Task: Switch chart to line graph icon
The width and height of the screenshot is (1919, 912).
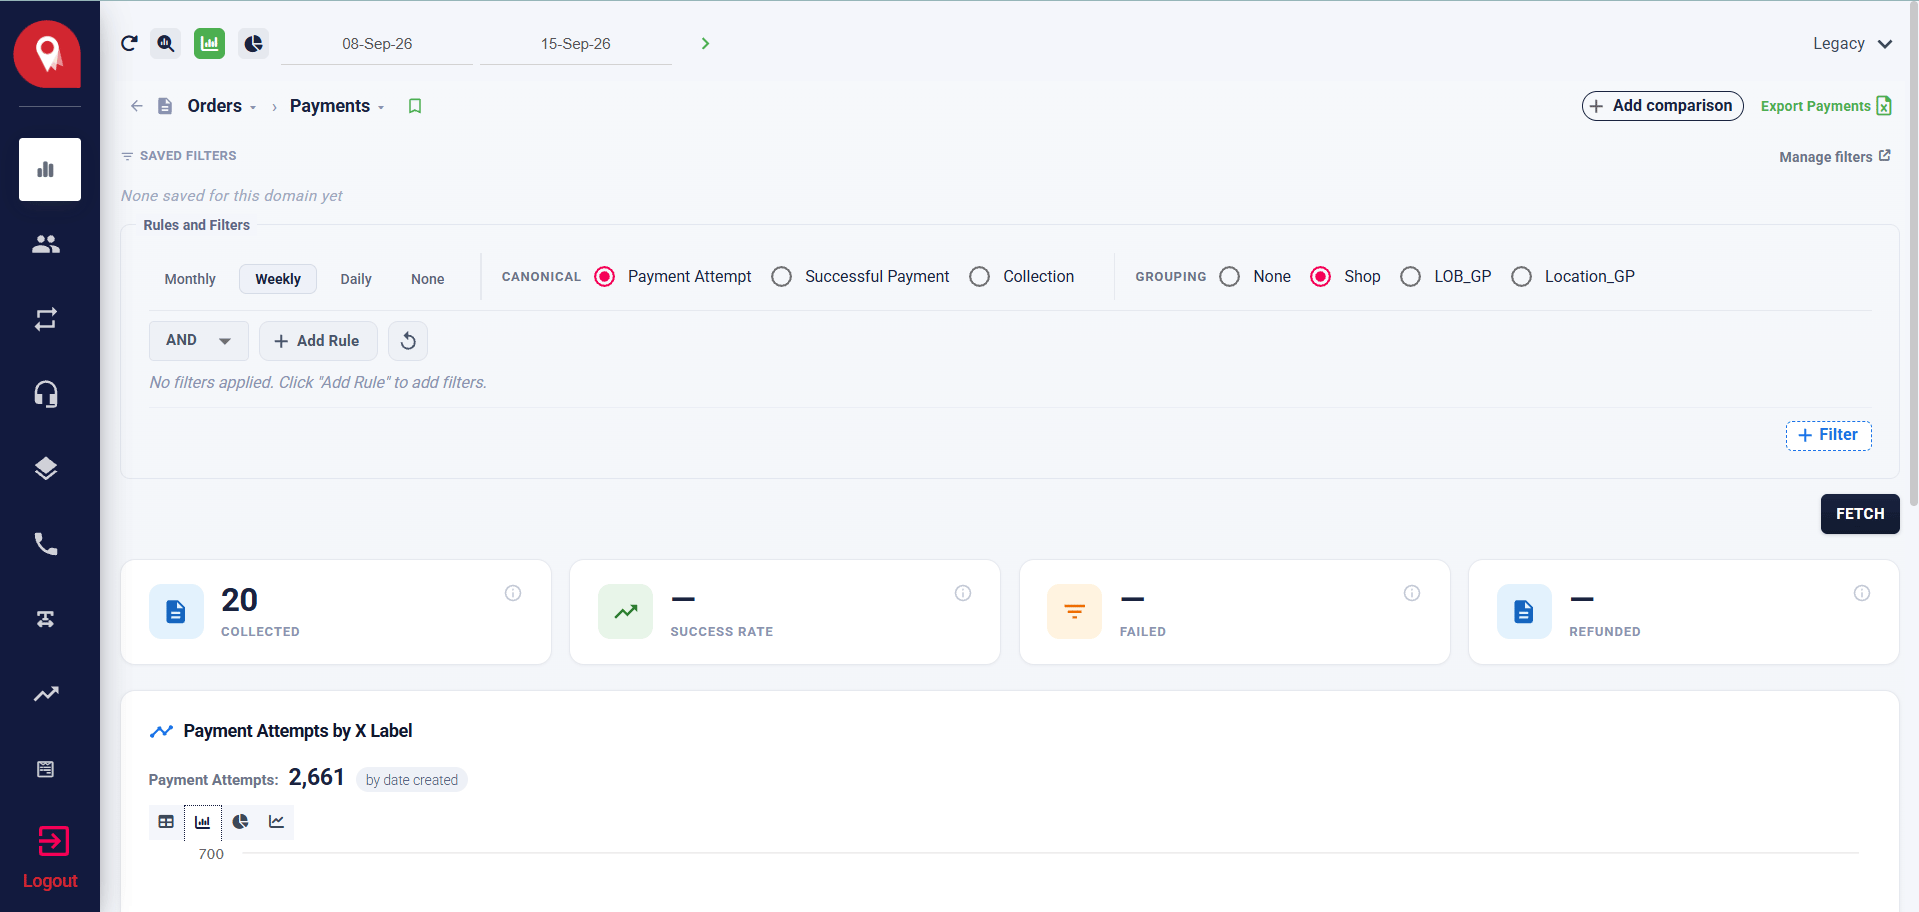Action: pos(277,822)
